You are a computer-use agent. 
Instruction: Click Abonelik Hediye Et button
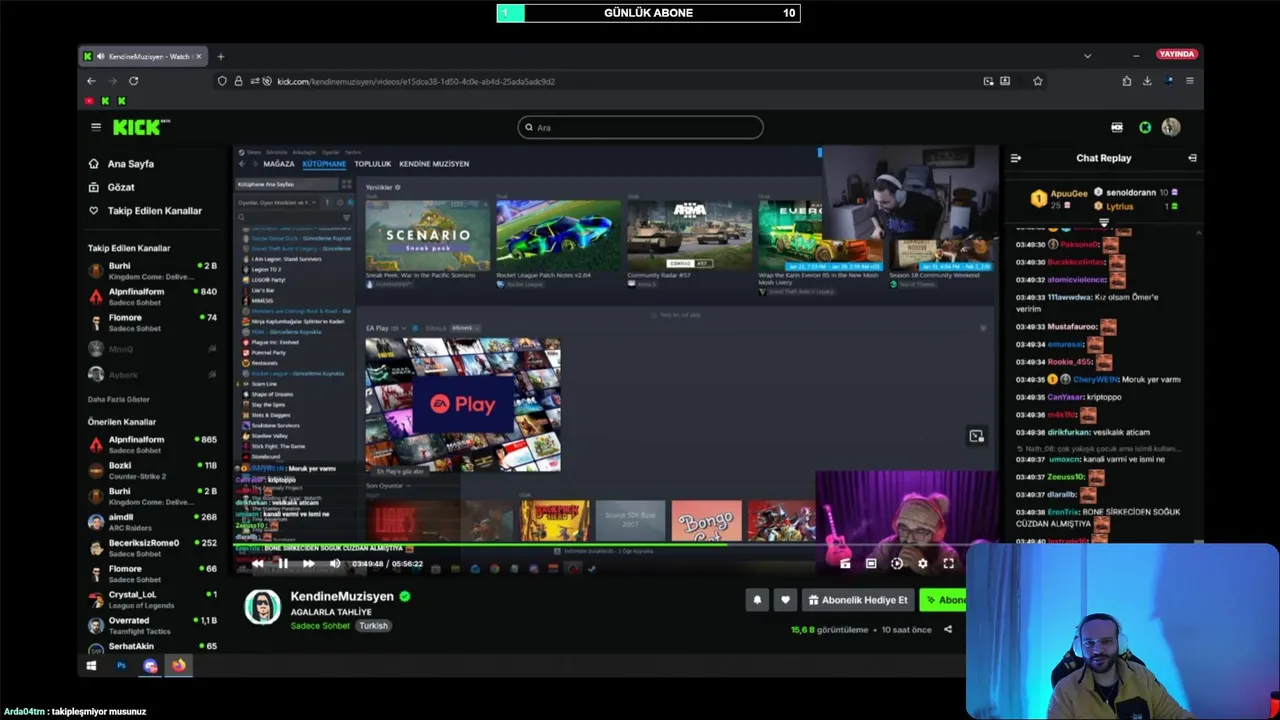858,600
